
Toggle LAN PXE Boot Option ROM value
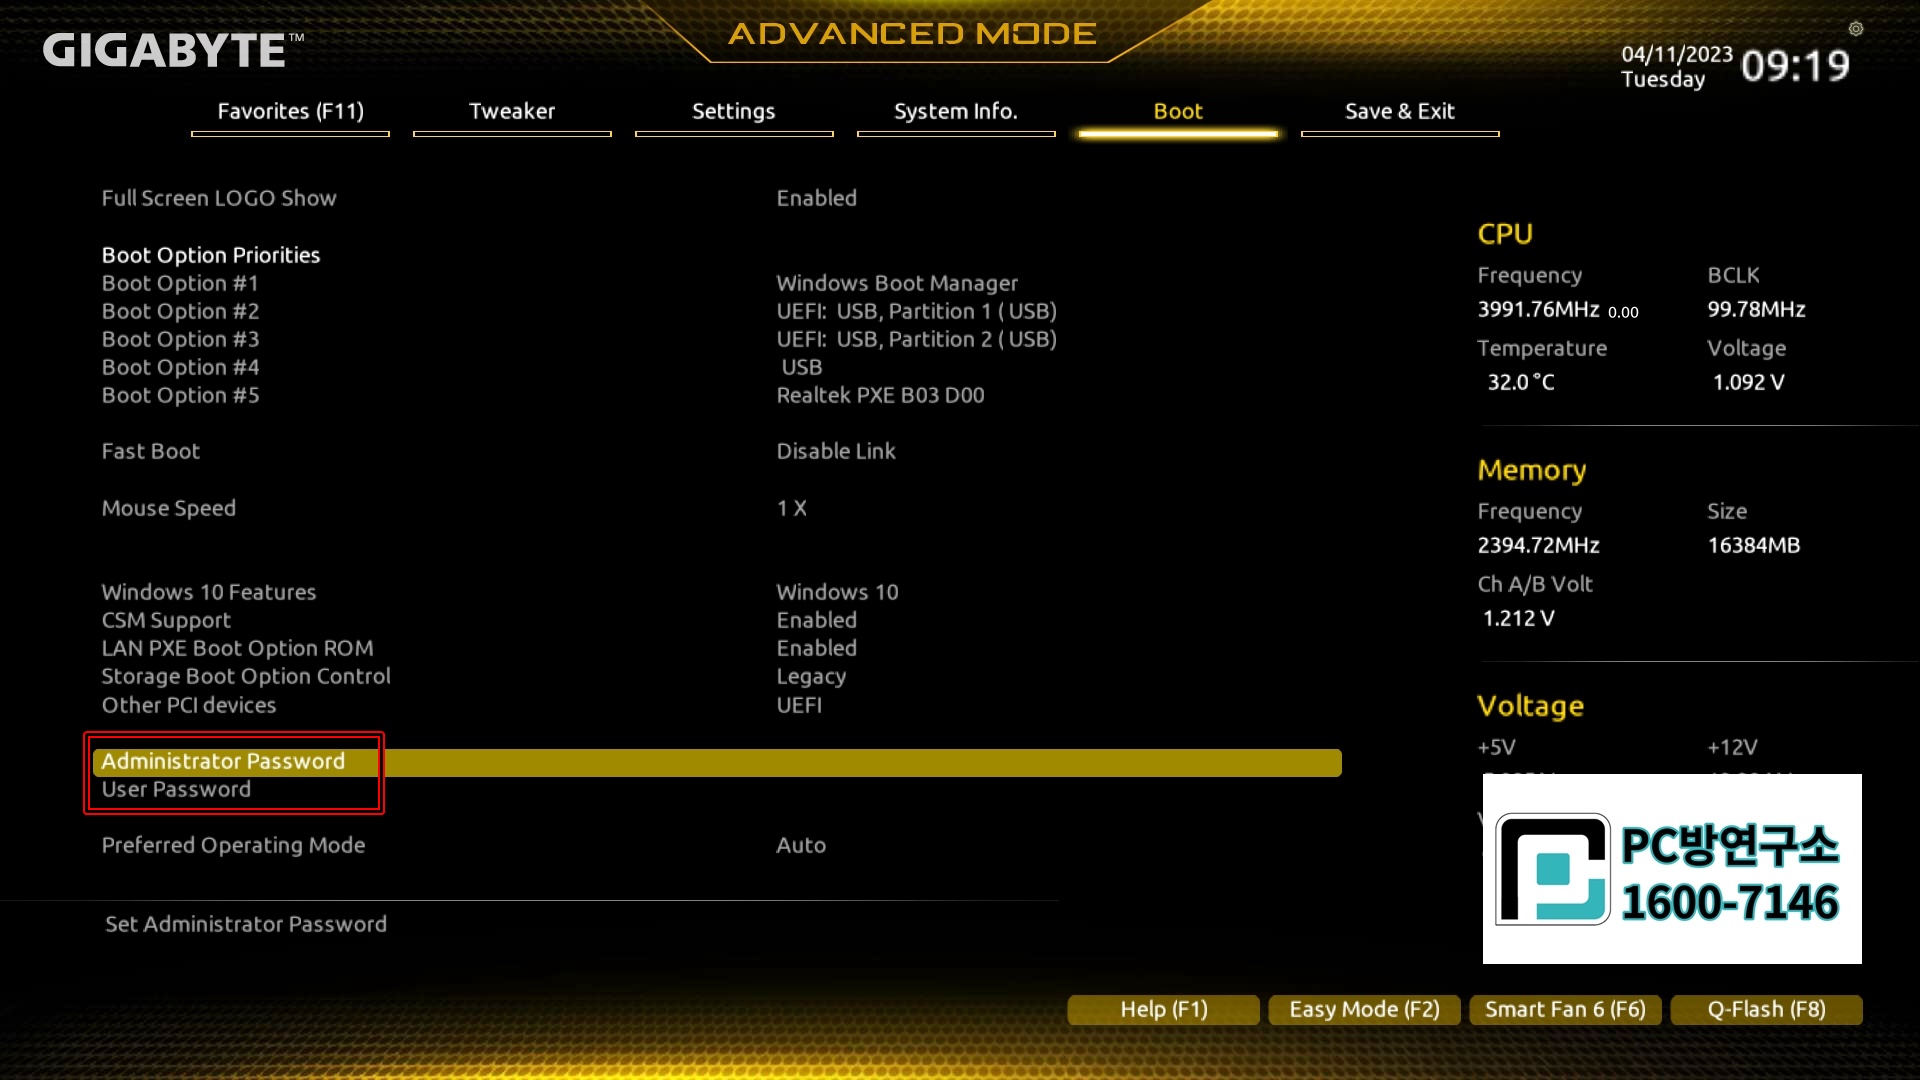(x=816, y=648)
